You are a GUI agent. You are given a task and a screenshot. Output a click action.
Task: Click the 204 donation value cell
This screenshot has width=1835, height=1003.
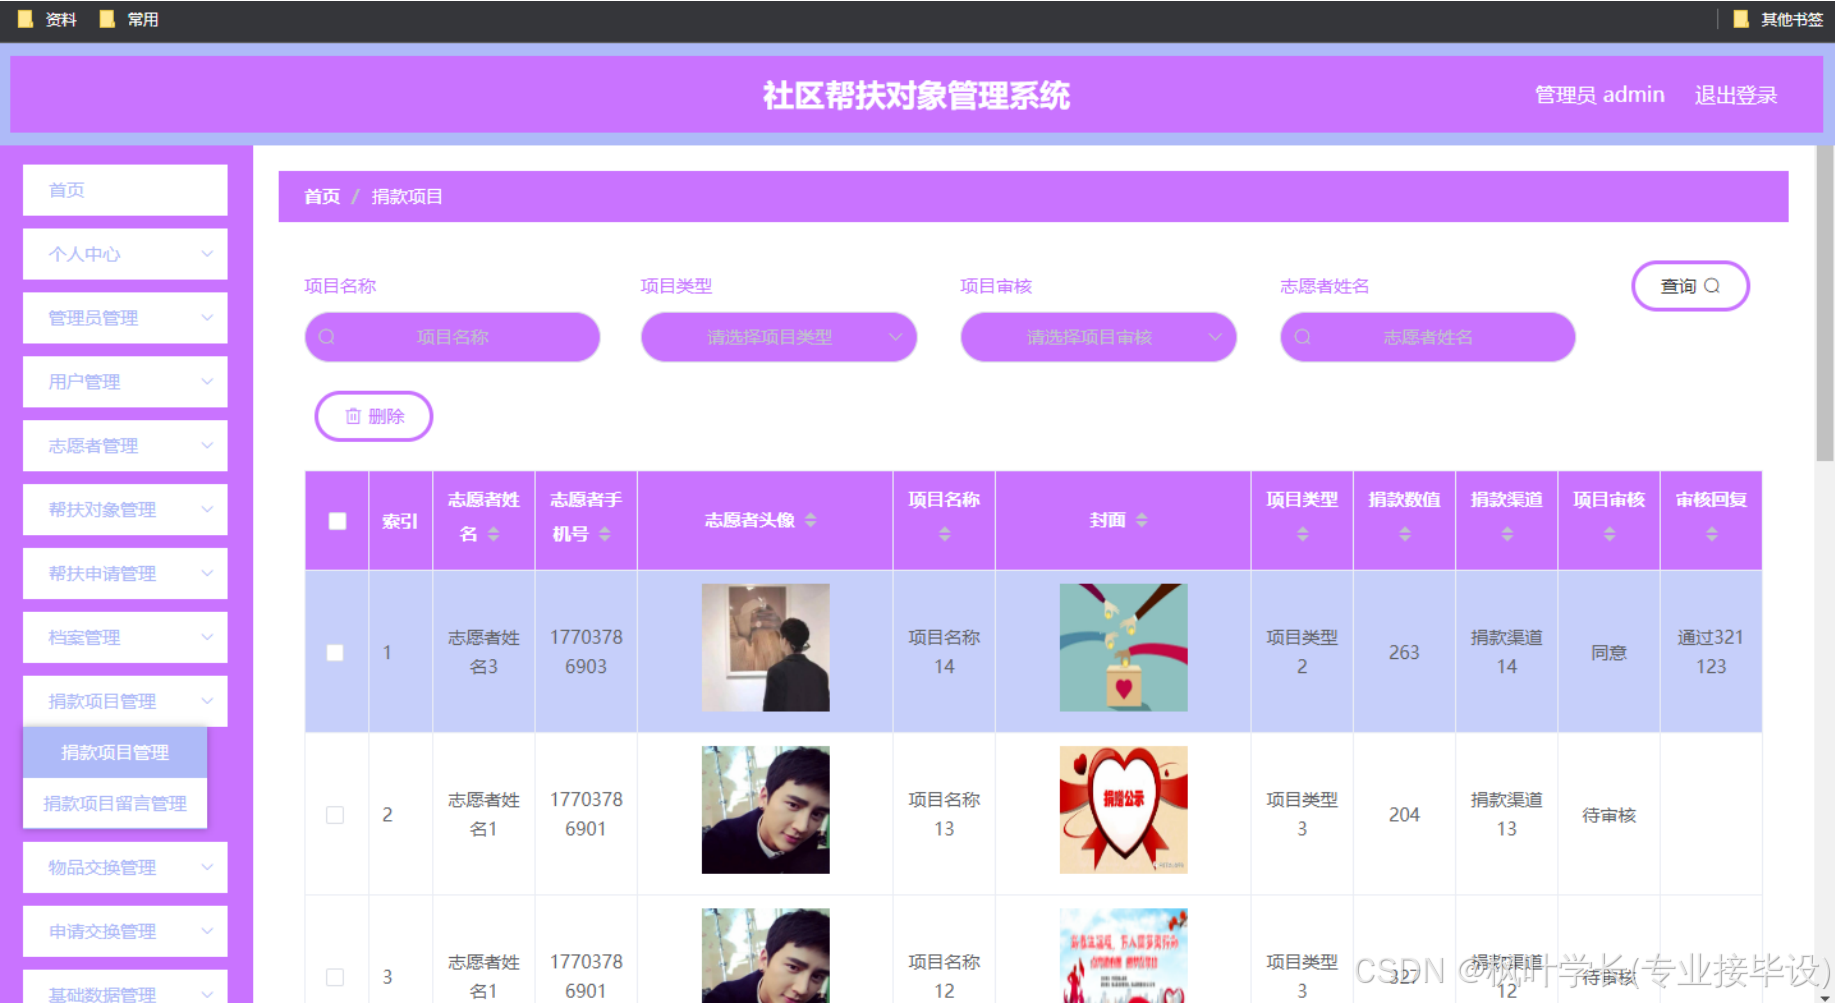tap(1404, 815)
